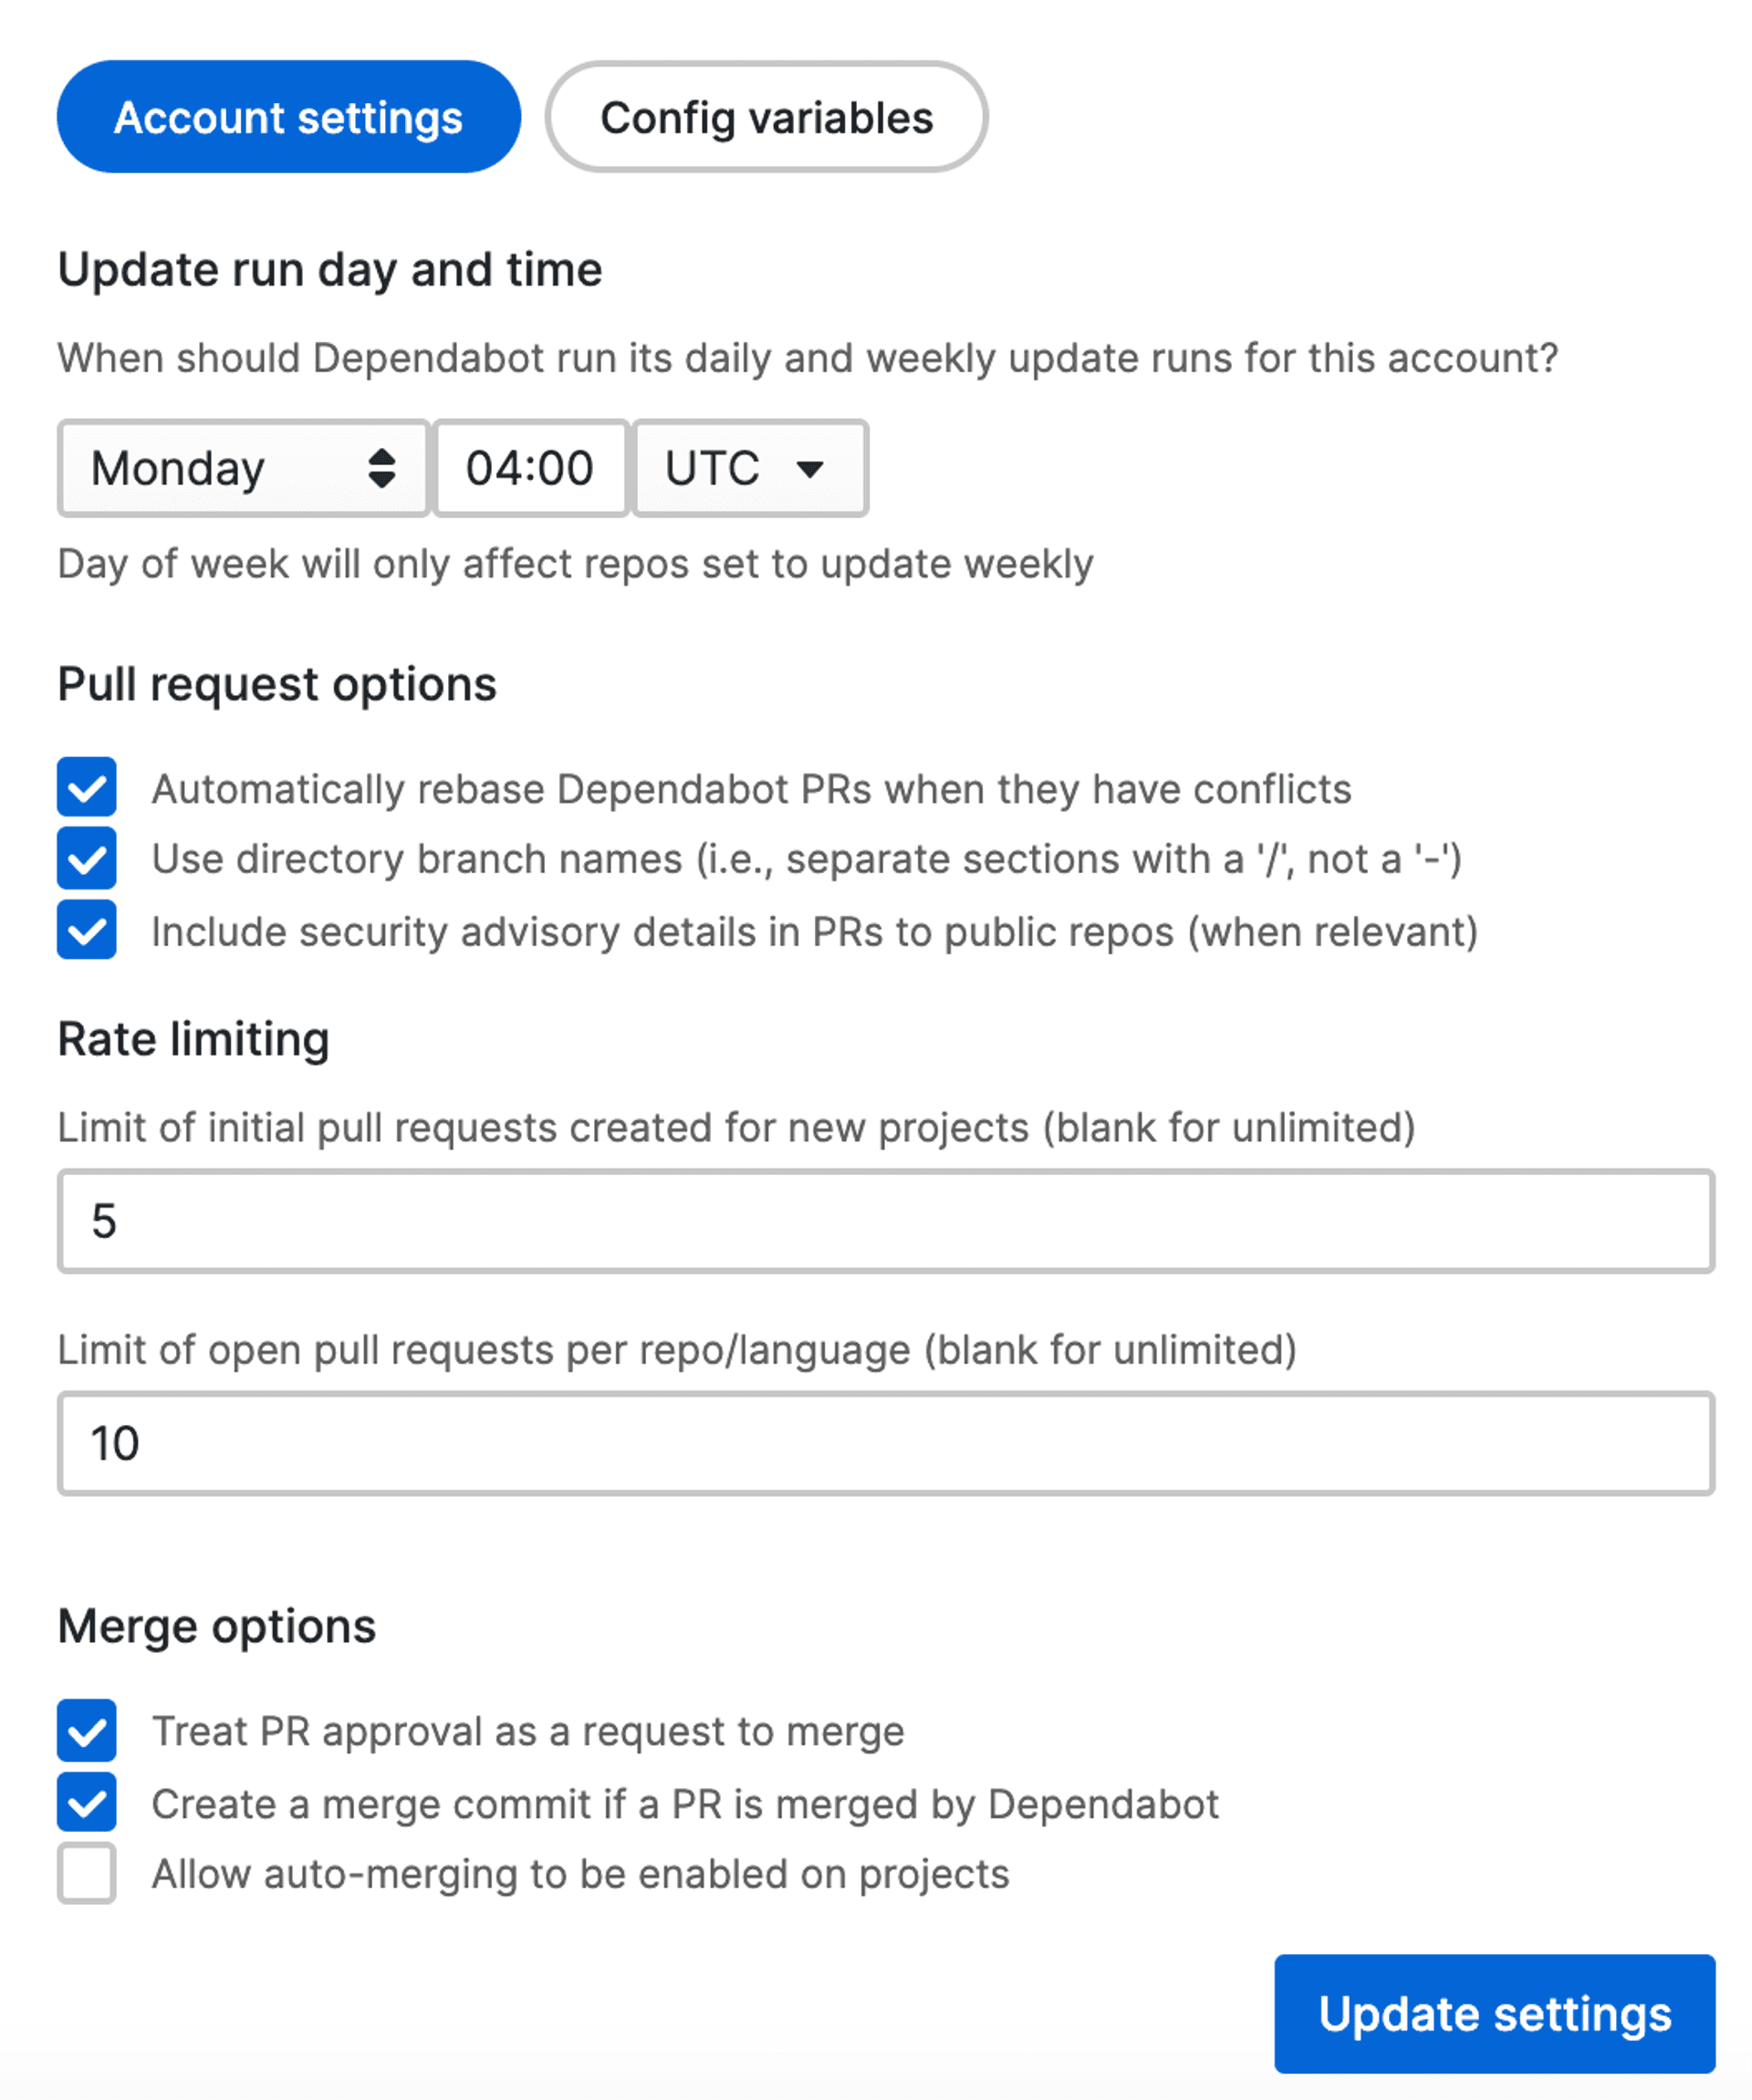Click the caret icon next to UTC
The height and width of the screenshot is (2100, 1752).
point(812,470)
